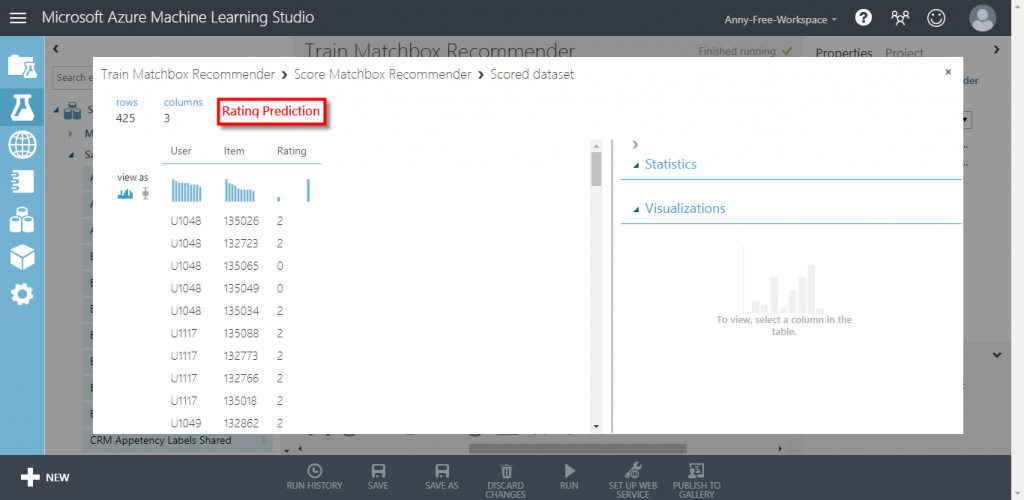Click the table scrollbar down arrow

point(596,426)
